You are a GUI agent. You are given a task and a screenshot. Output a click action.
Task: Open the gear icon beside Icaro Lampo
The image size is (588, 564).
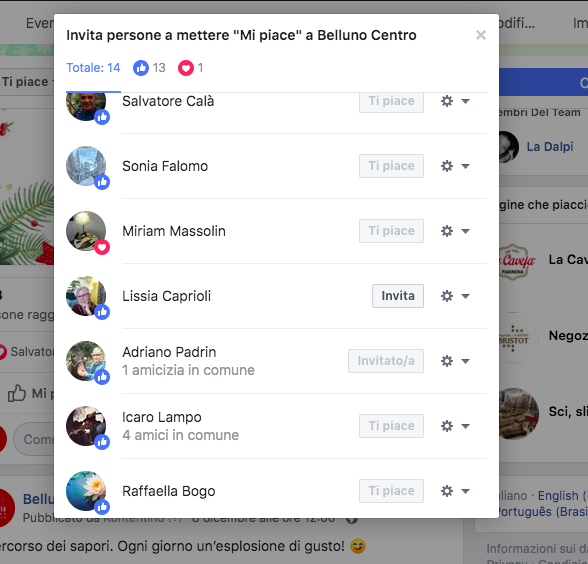tap(447, 426)
